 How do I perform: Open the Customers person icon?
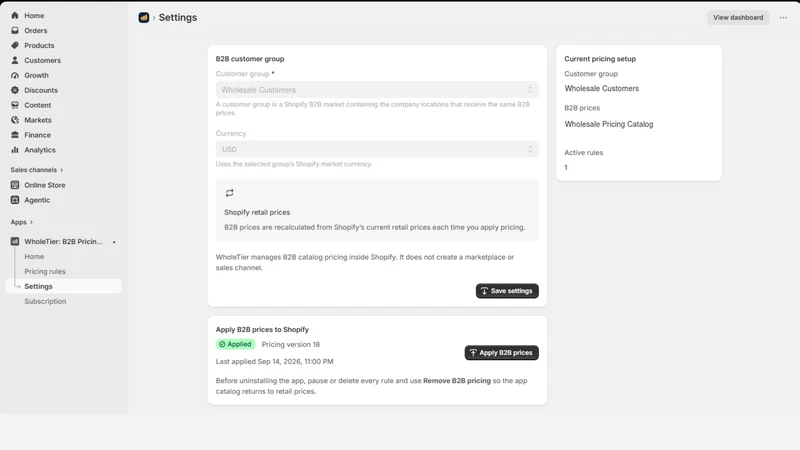click(x=15, y=60)
